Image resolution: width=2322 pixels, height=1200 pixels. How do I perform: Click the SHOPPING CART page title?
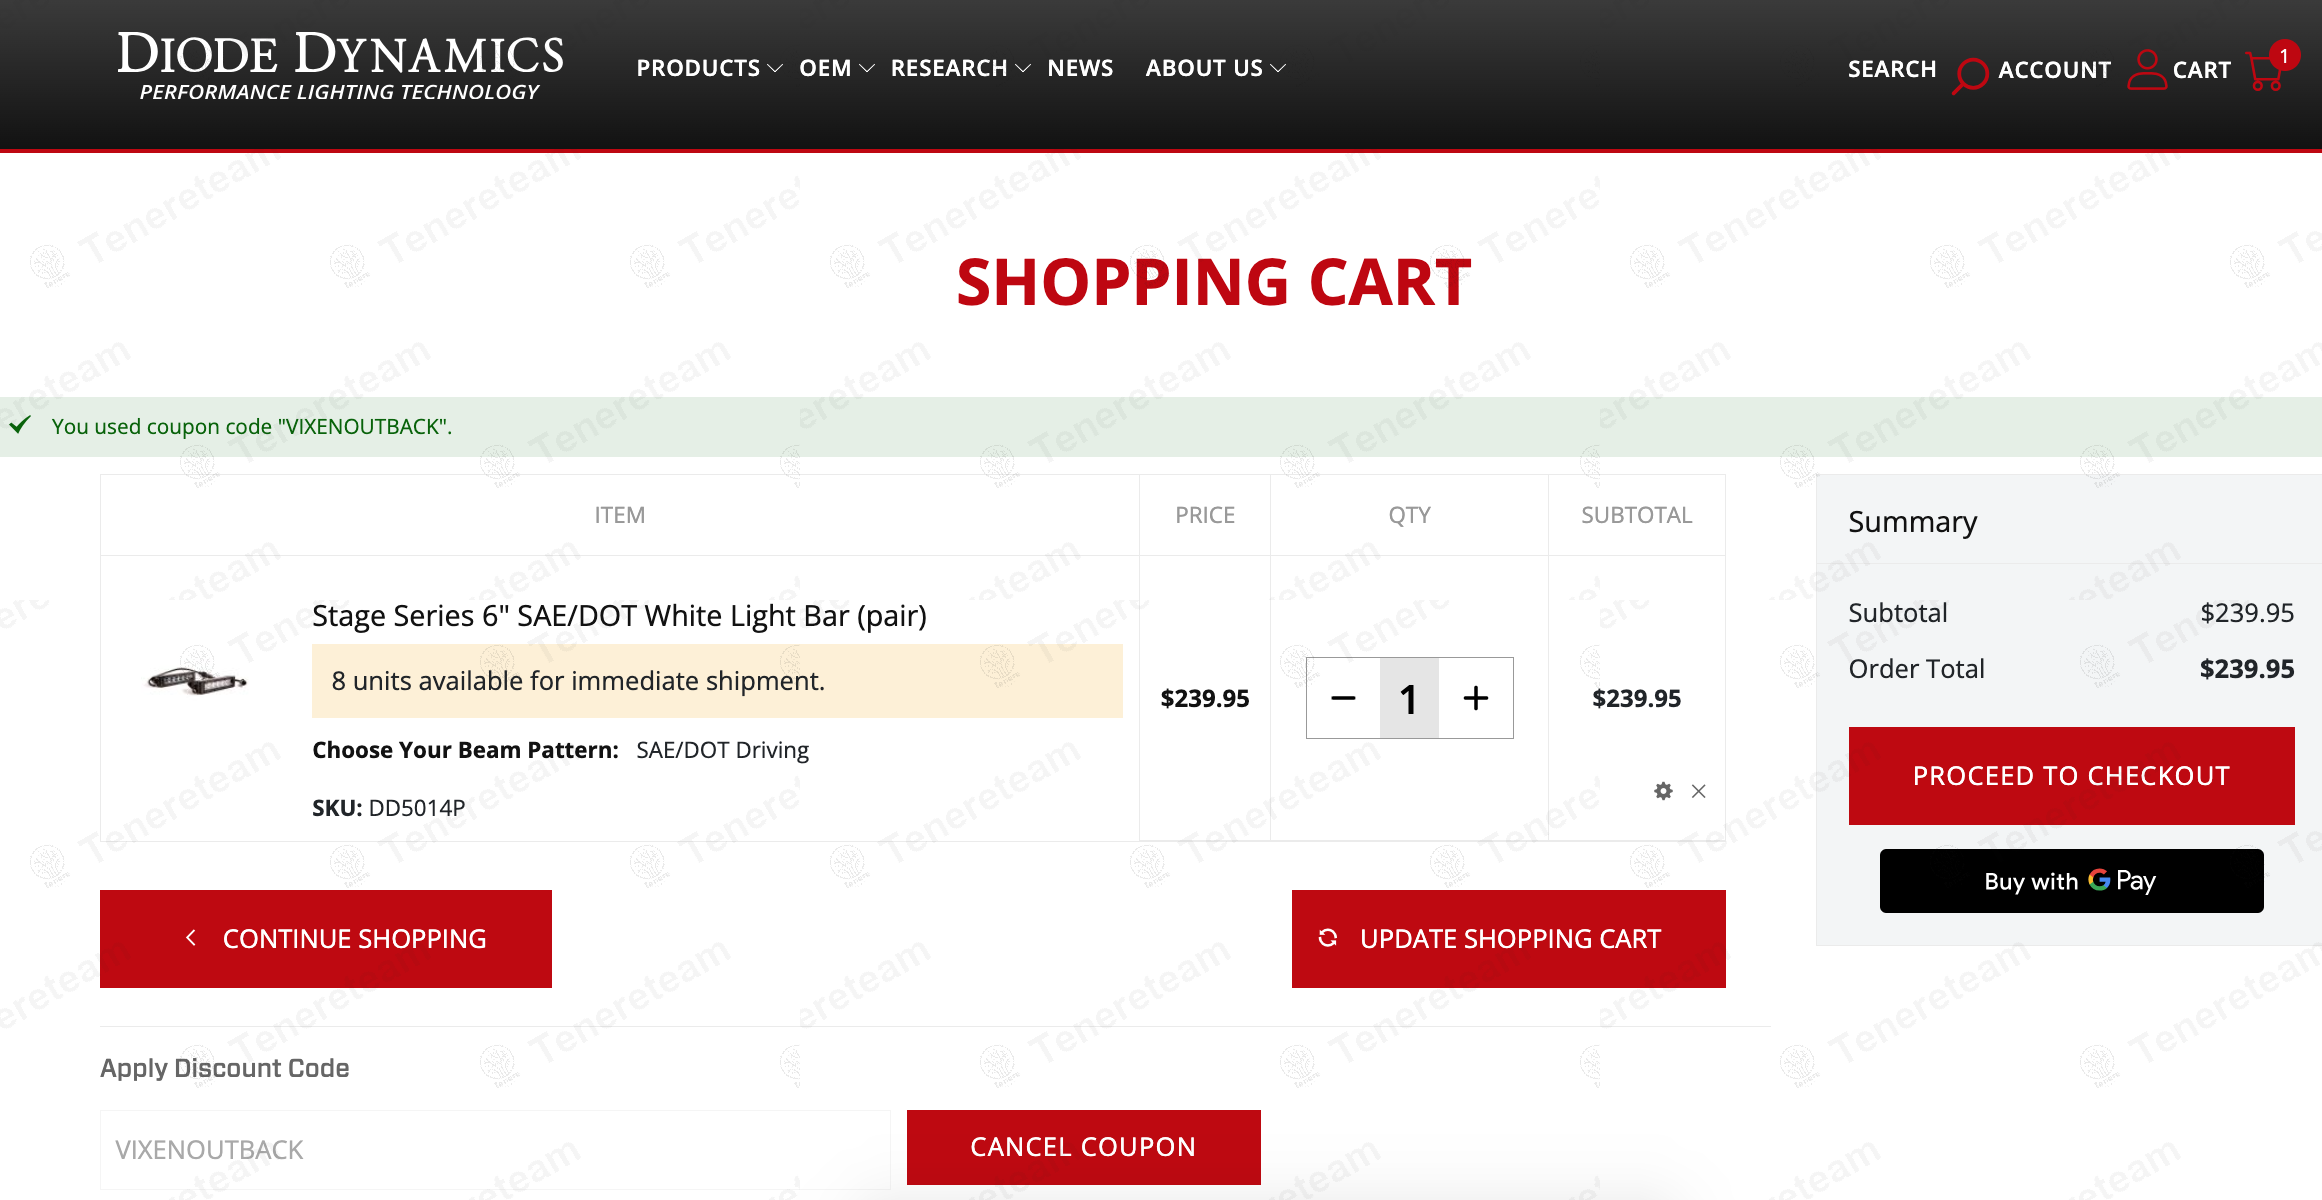[1213, 282]
